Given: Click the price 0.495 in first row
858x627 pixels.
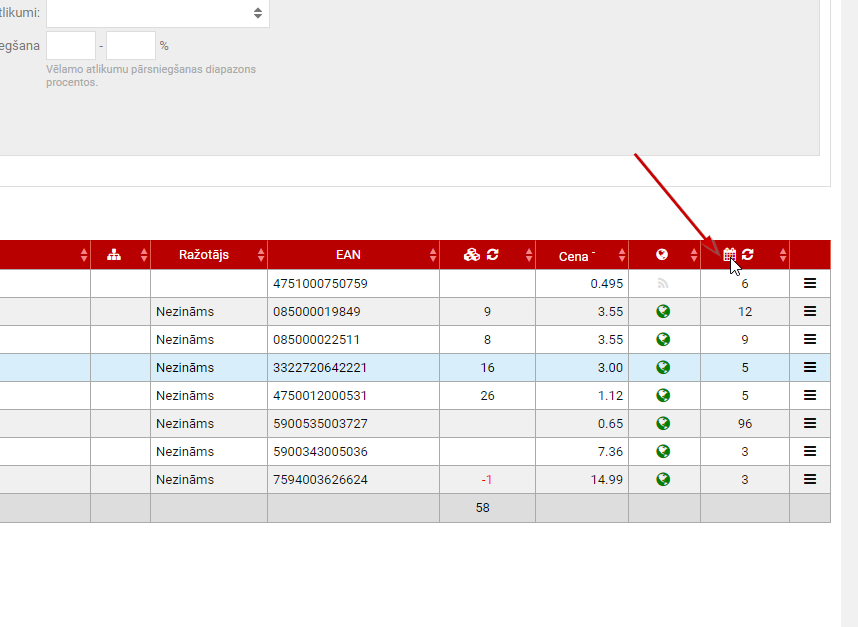Looking at the screenshot, I should pyautogui.click(x=606, y=284).
